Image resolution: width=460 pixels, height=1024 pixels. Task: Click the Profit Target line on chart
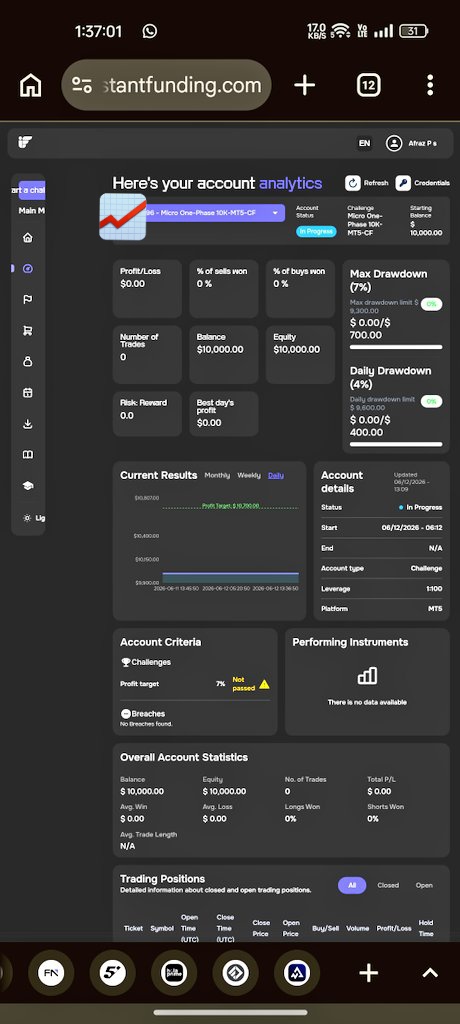[x=230, y=507]
